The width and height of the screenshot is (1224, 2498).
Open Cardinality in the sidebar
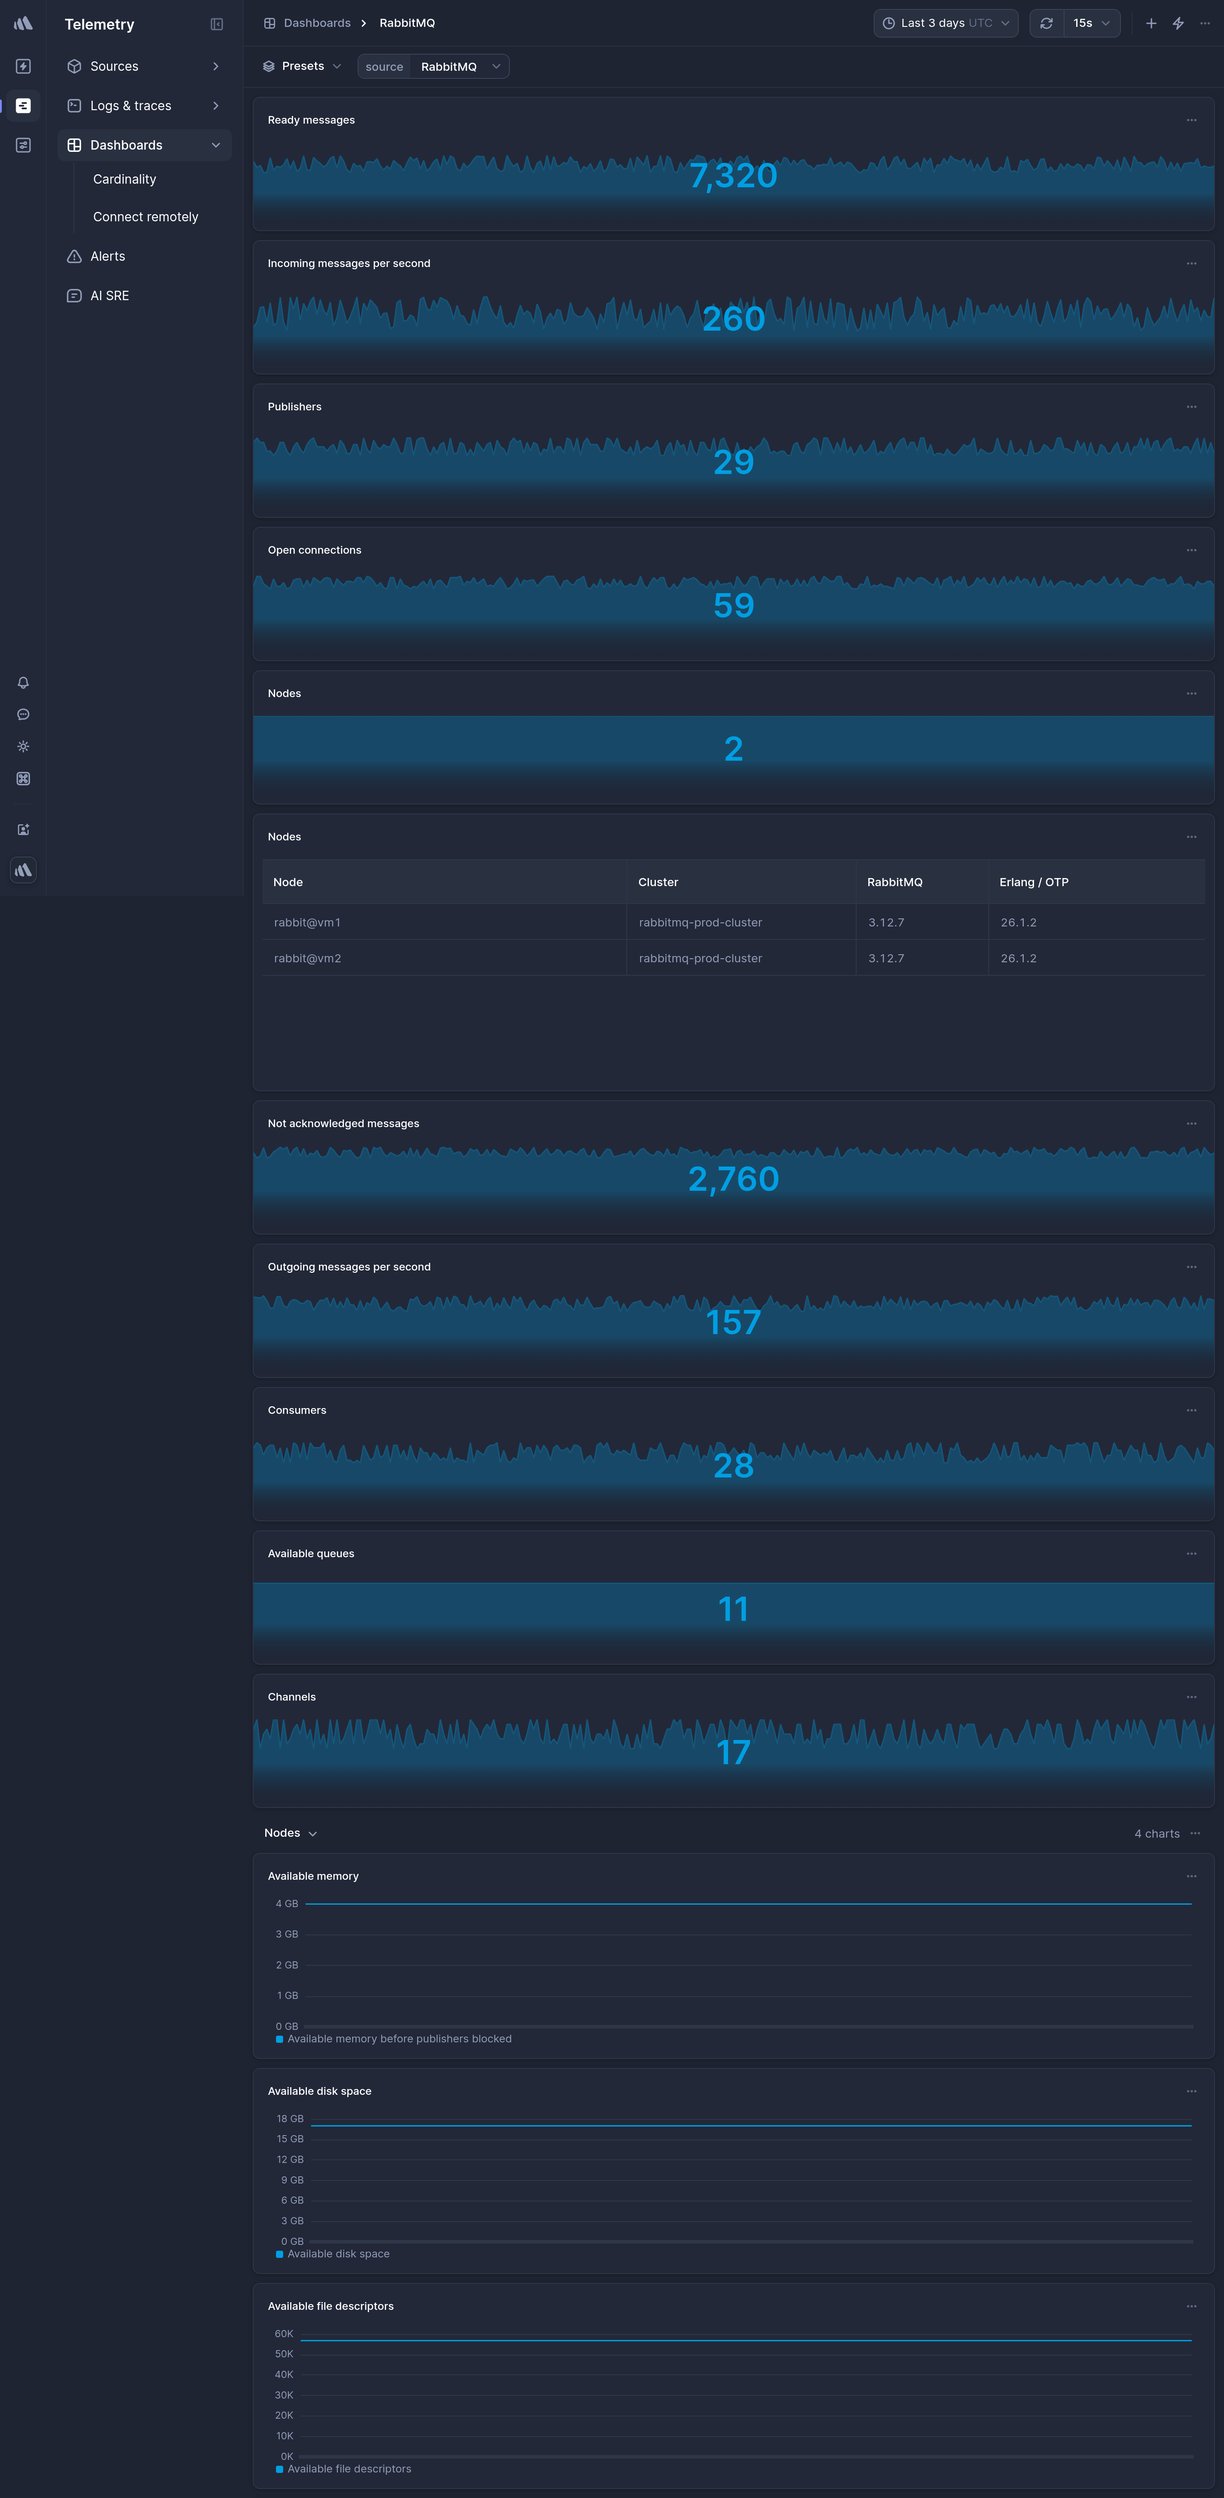click(124, 179)
